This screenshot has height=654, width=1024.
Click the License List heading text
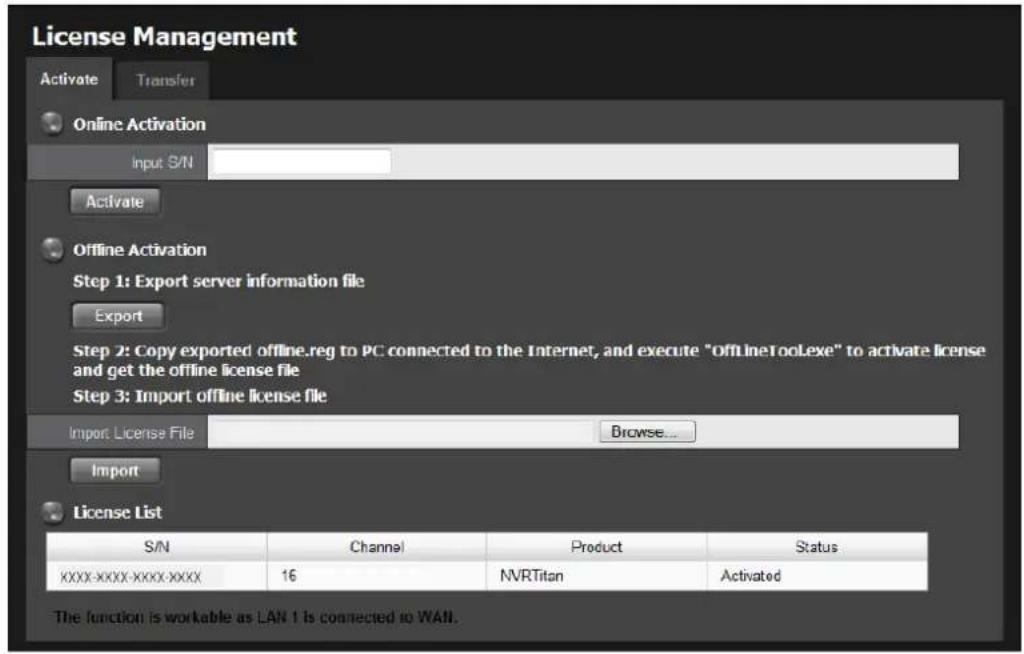(x=118, y=513)
